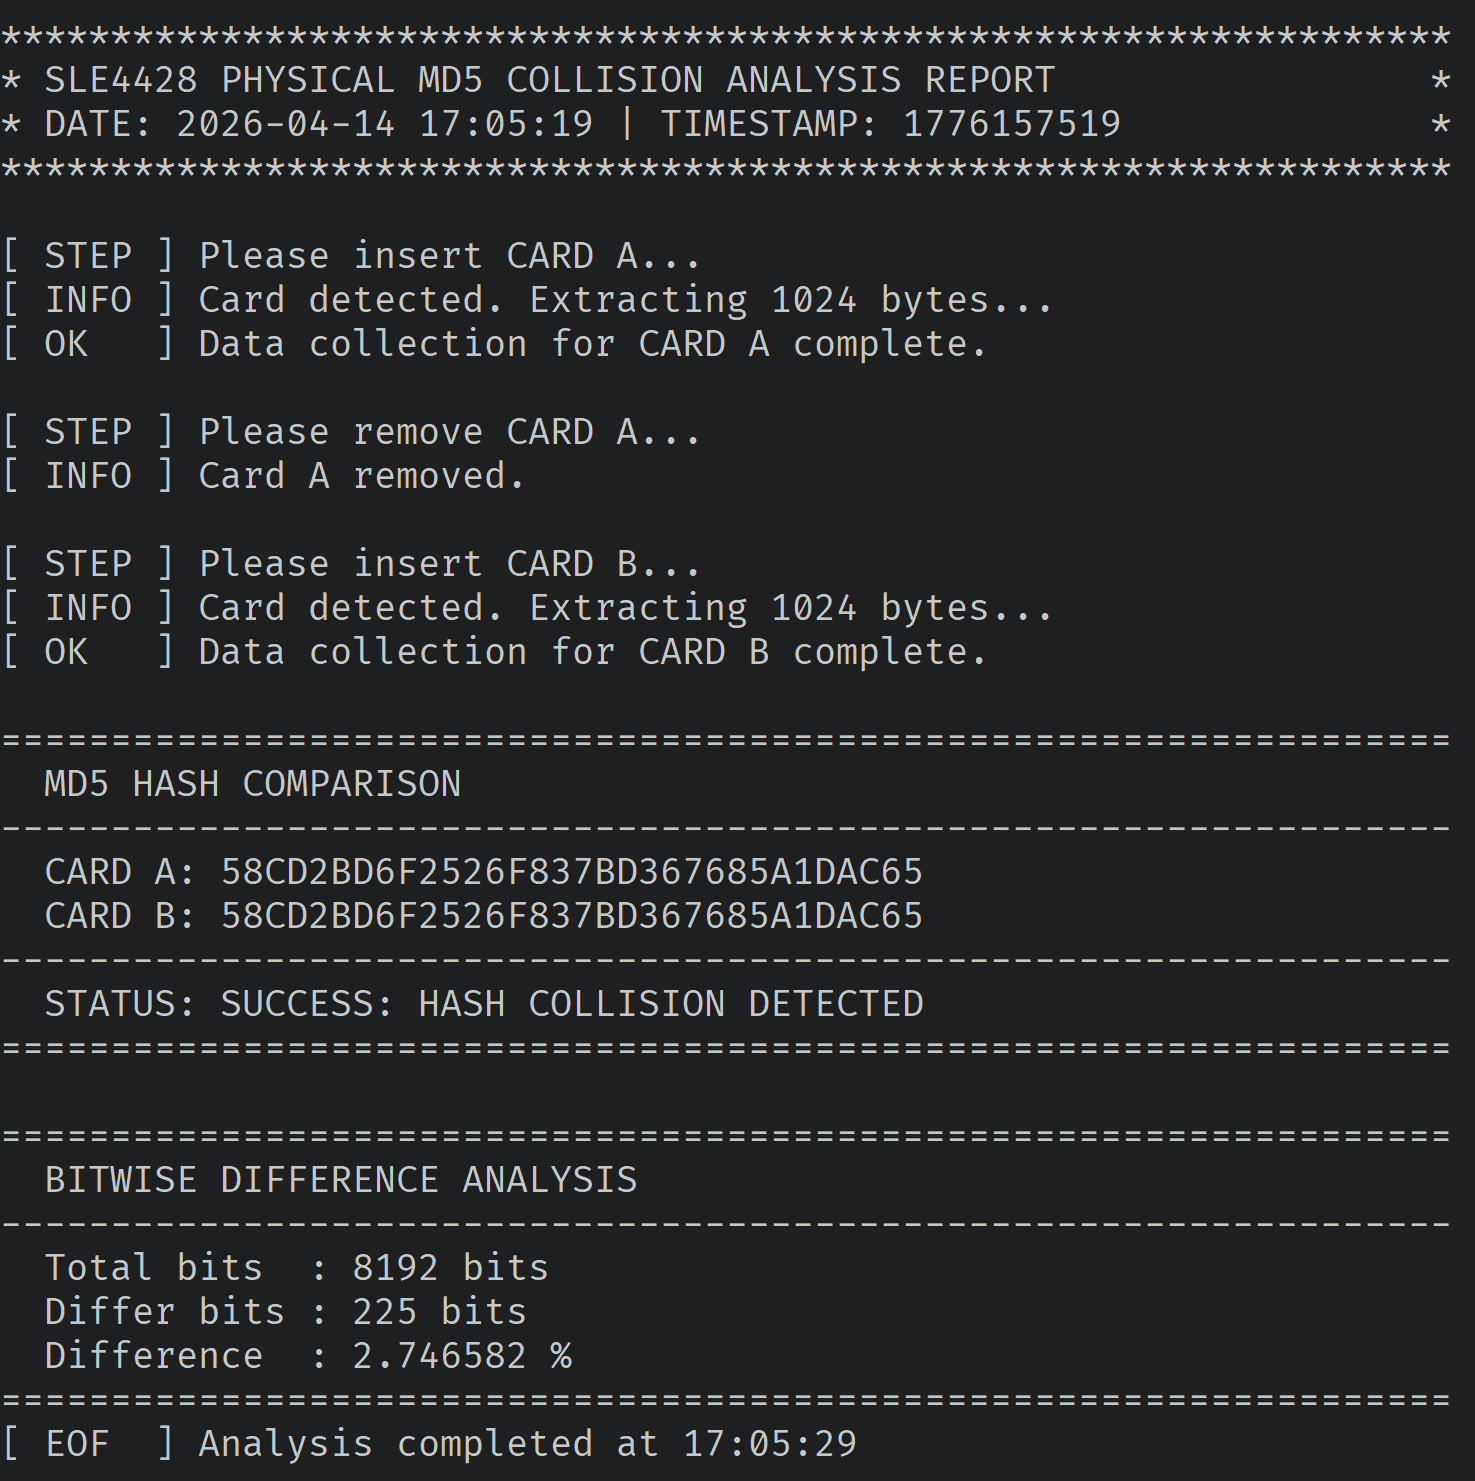Click the HASH COLLISION DETECTED status text
The width and height of the screenshot is (1475, 1481).
click(x=671, y=1004)
